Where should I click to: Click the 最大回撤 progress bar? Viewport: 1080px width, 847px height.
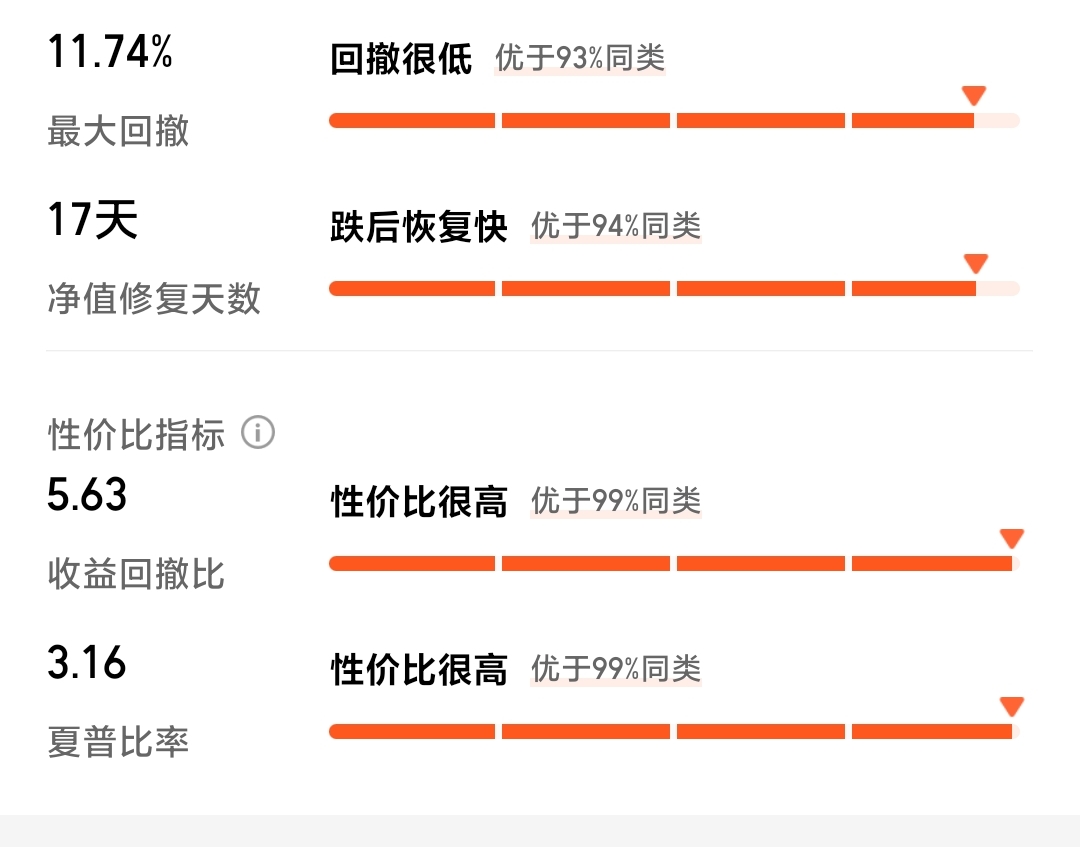click(x=674, y=121)
